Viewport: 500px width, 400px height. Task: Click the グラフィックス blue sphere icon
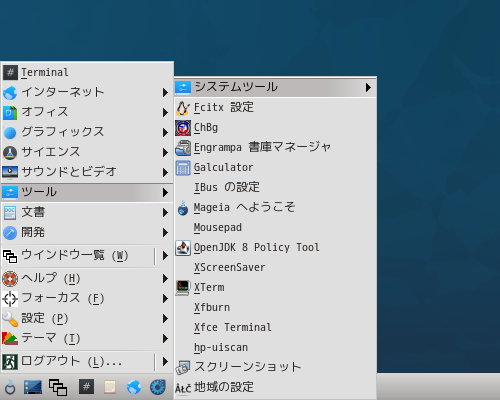(10, 132)
